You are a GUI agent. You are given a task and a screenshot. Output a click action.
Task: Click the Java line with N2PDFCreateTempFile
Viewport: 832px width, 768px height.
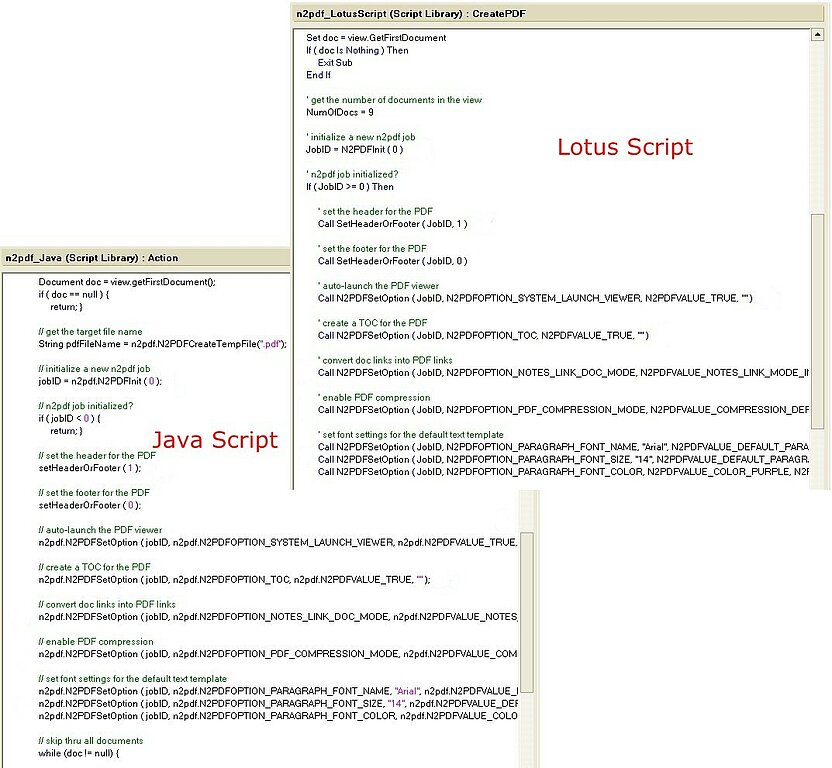point(162,344)
